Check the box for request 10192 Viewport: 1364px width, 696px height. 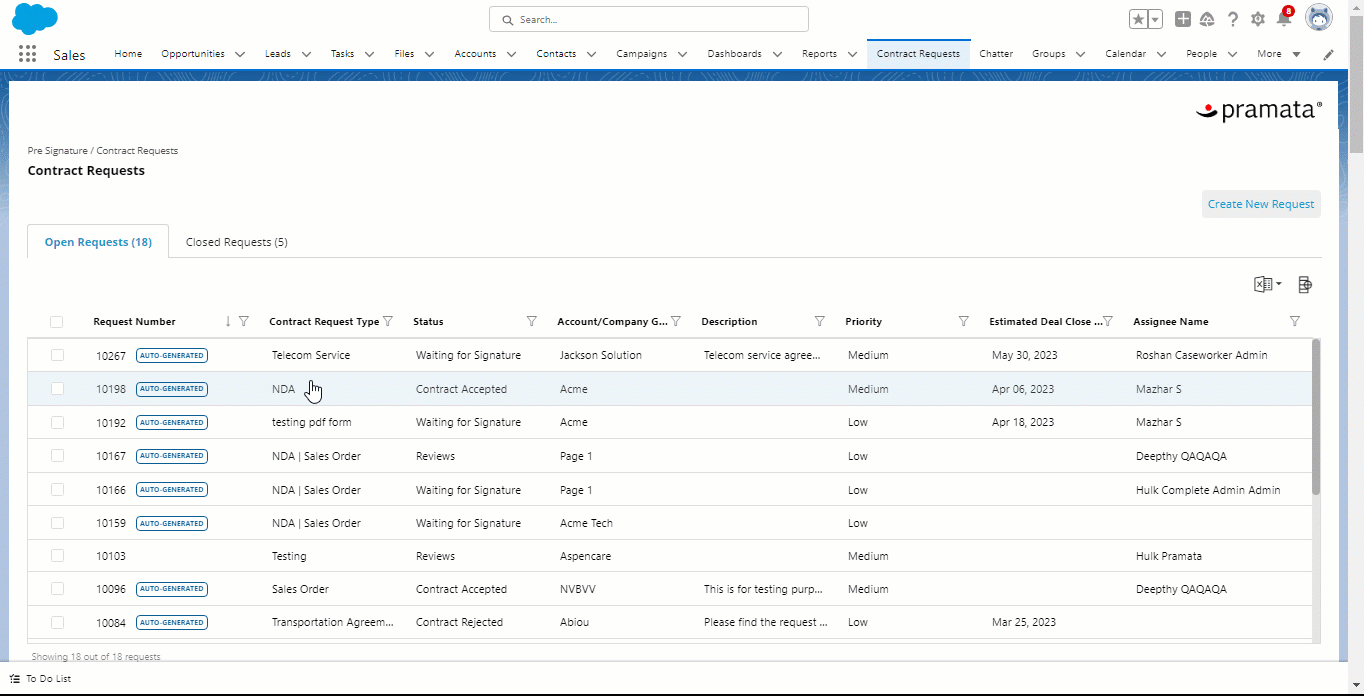[57, 422]
